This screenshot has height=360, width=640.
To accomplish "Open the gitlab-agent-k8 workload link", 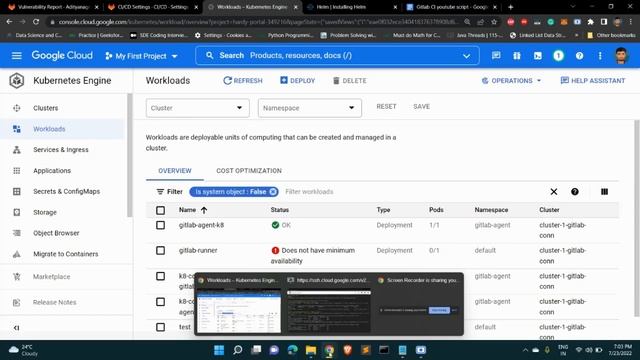I will pos(201,225).
